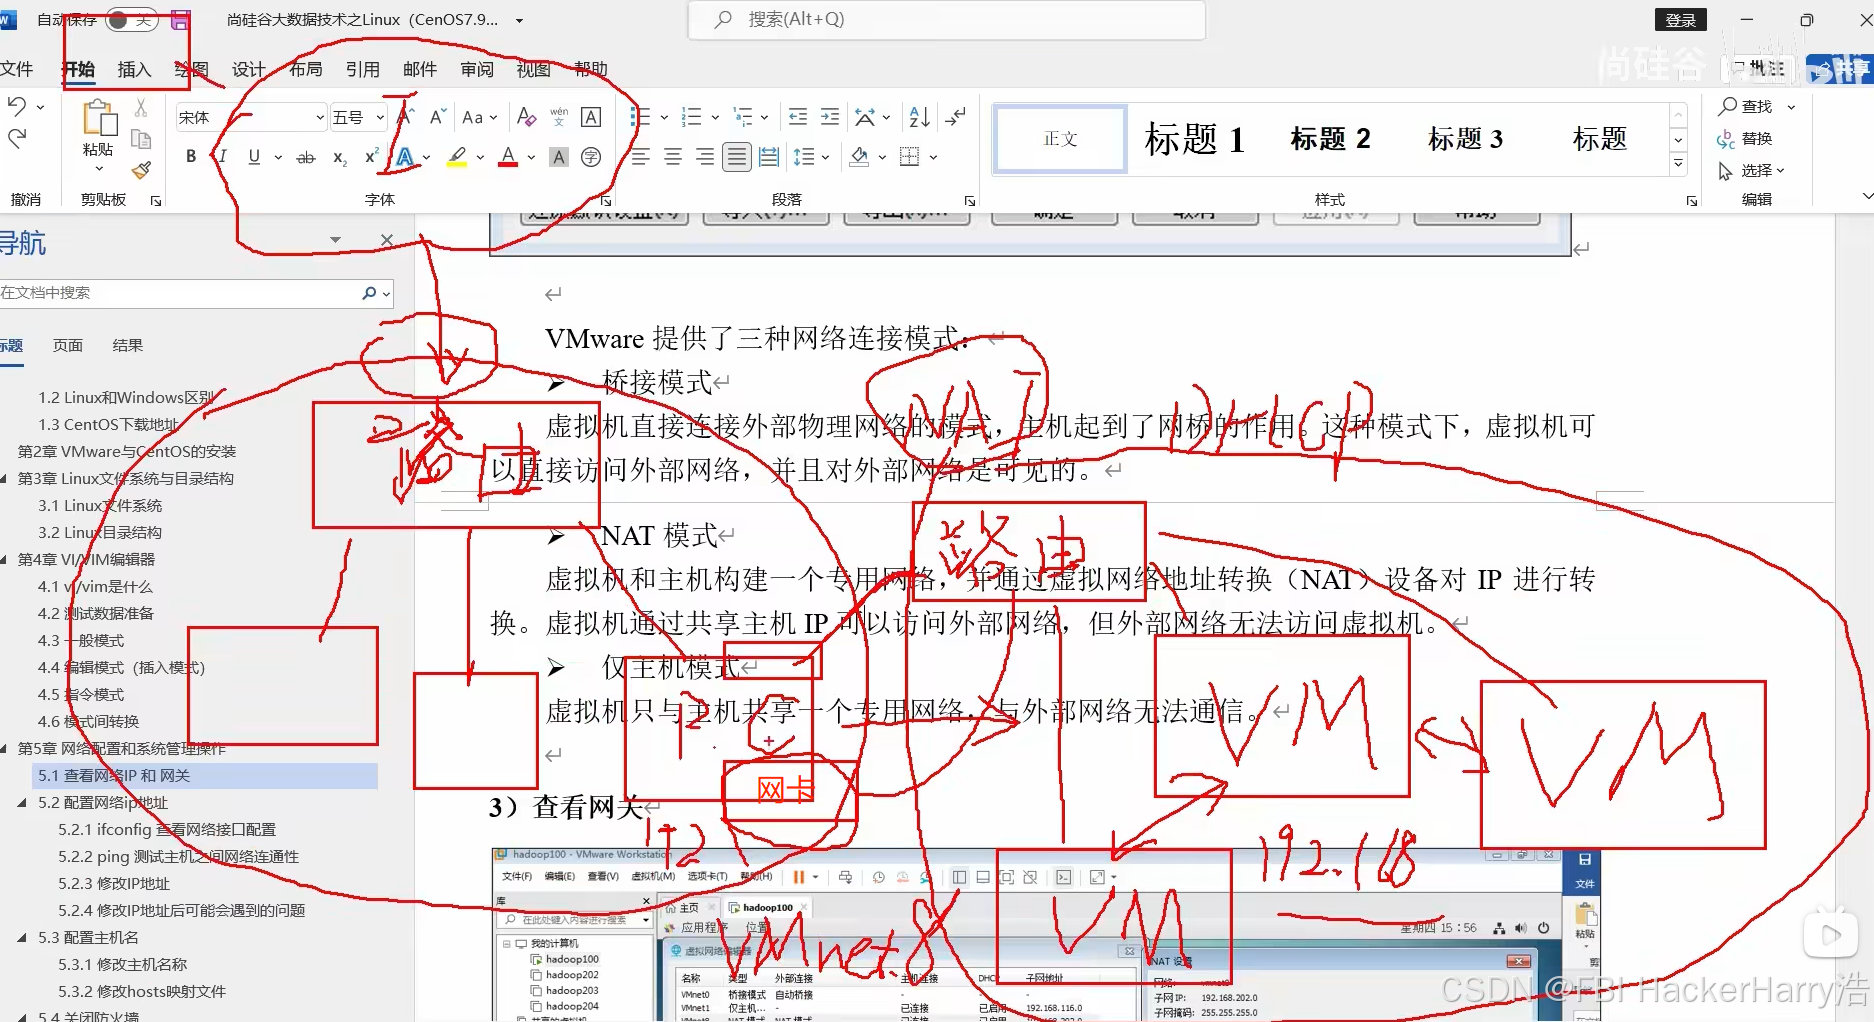Screen dimensions: 1874x1022
Task: Toggle Superscript formatting
Action: click(x=371, y=157)
